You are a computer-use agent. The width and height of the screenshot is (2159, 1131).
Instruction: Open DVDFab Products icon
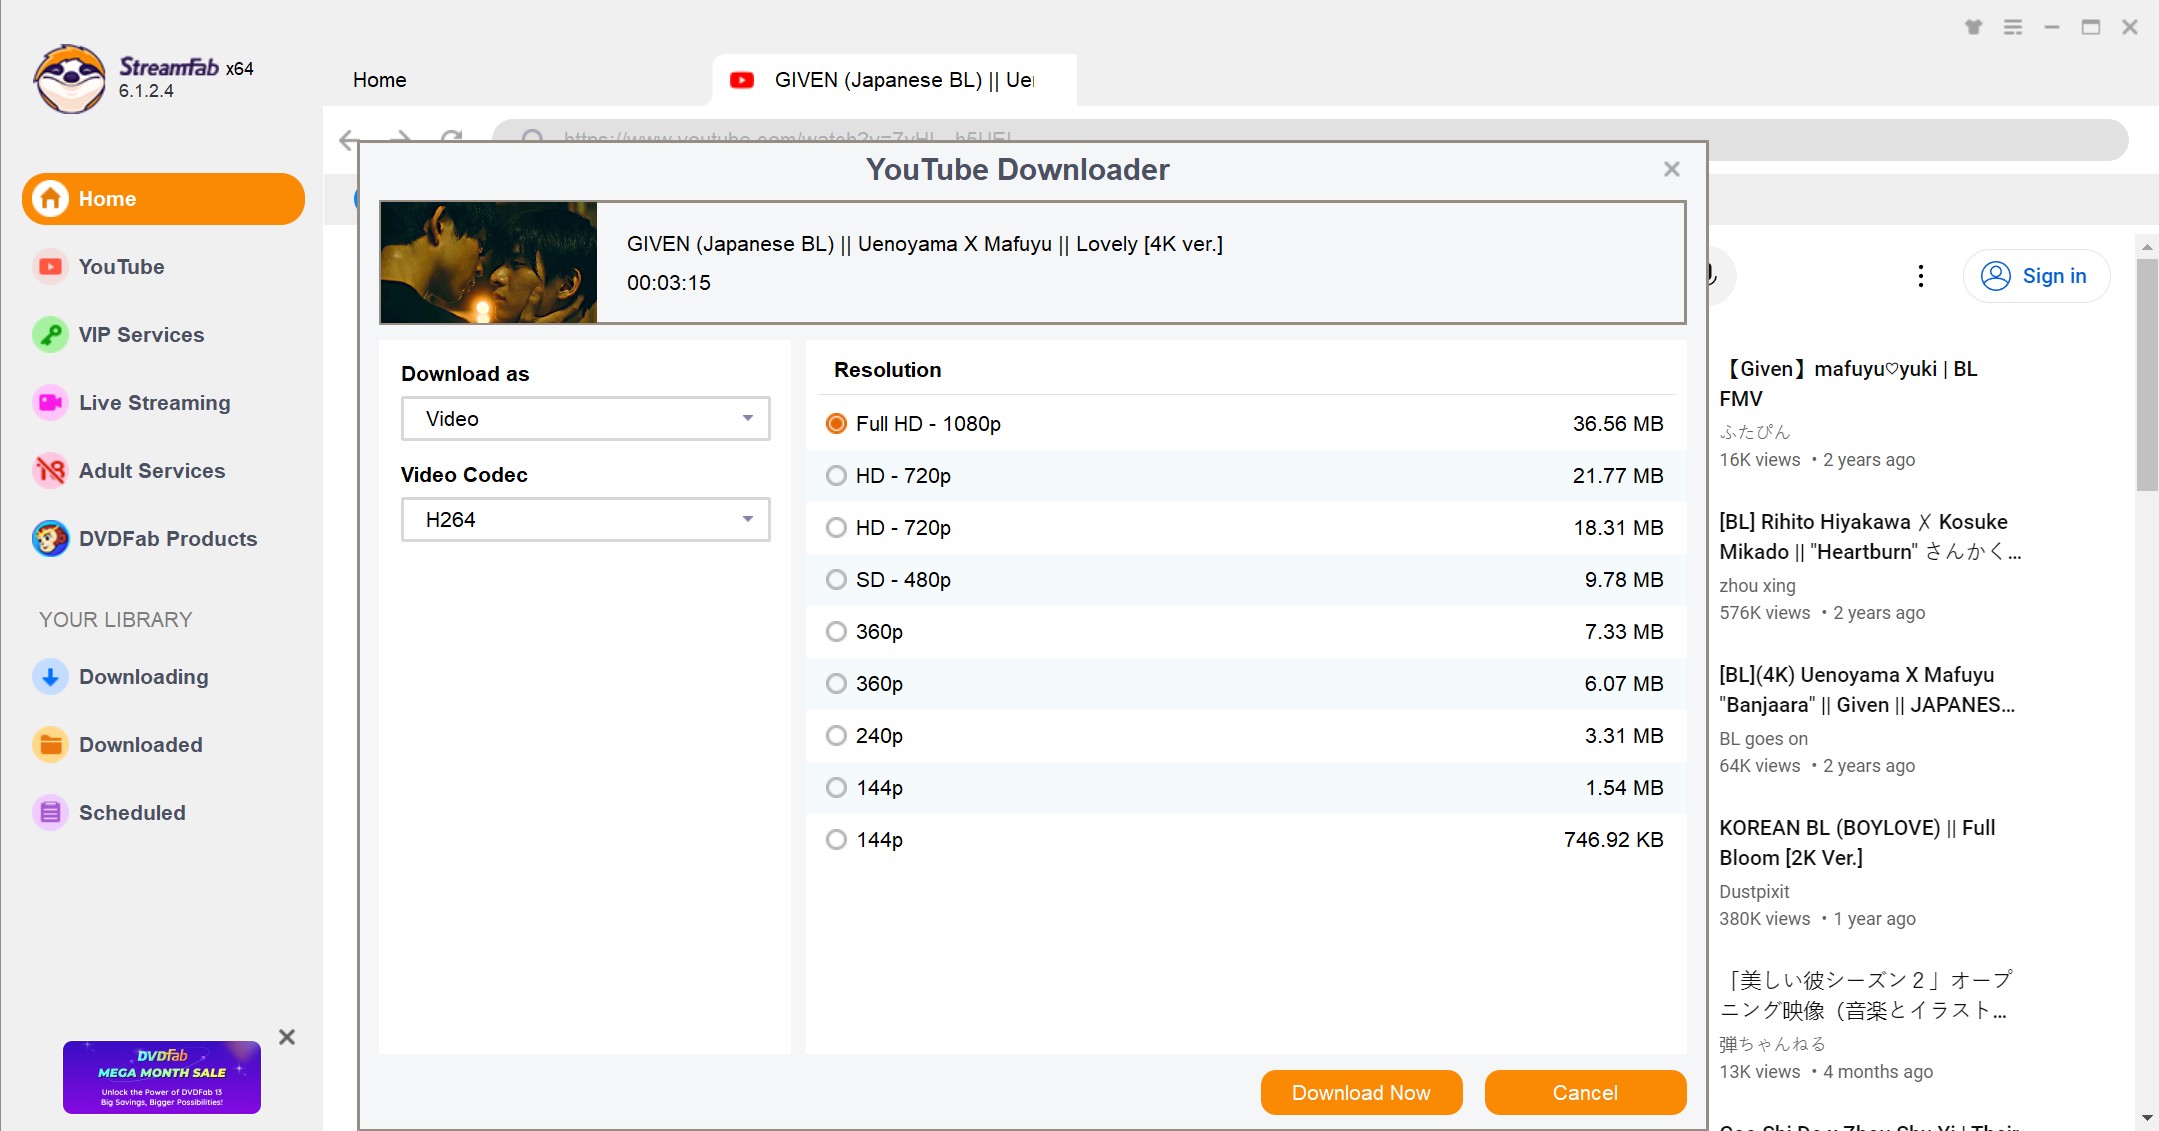click(x=50, y=539)
